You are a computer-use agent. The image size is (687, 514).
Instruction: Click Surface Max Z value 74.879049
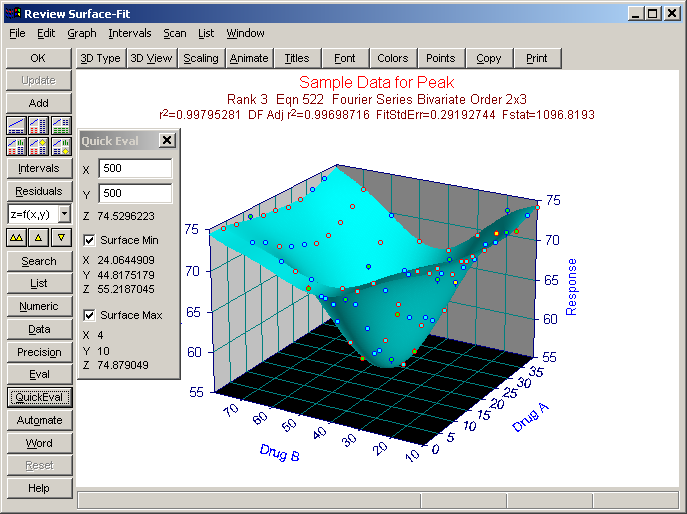123,365
